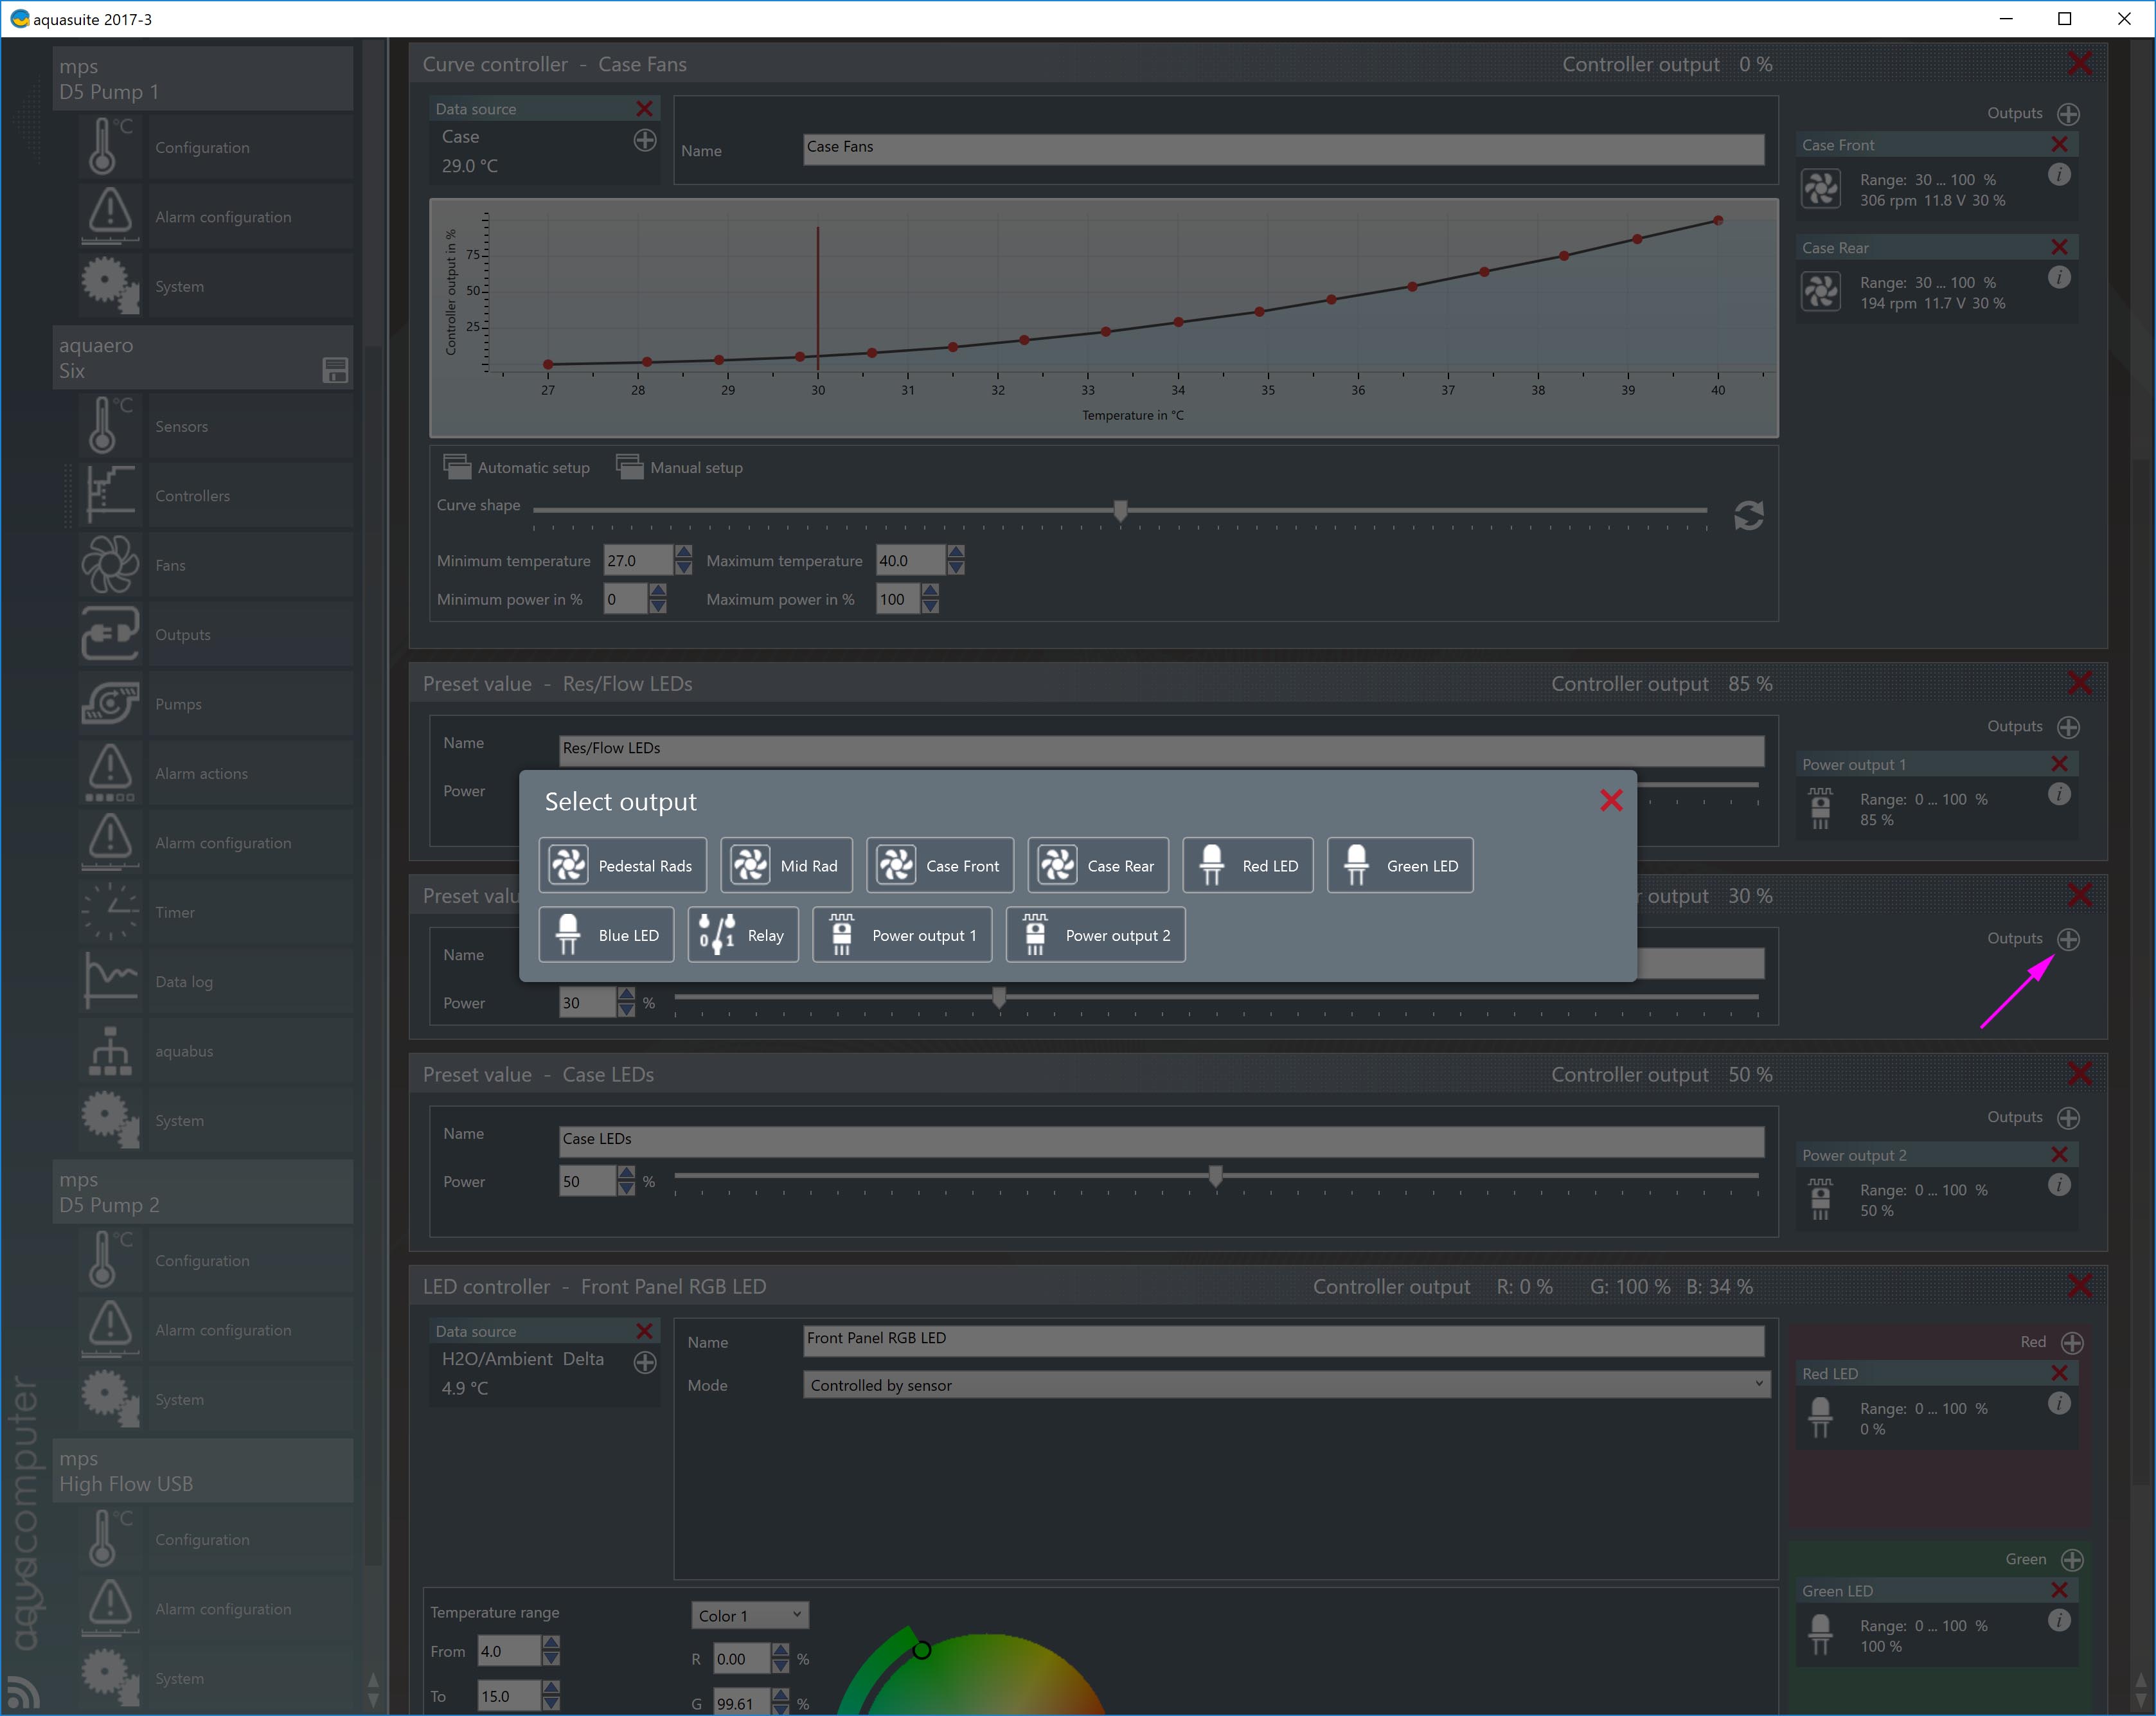2156x1716 pixels.
Task: Add a data source to Case Fans
Action: coord(645,140)
